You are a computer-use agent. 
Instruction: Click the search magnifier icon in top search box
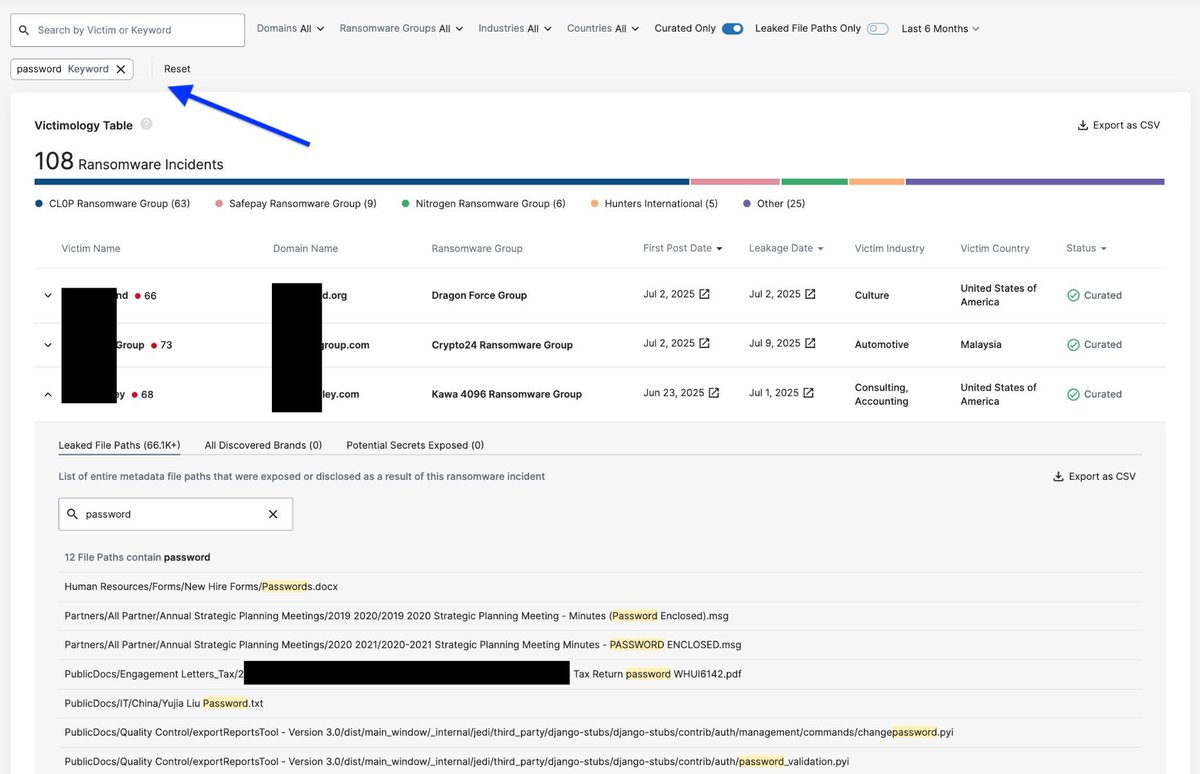pyautogui.click(x=24, y=30)
